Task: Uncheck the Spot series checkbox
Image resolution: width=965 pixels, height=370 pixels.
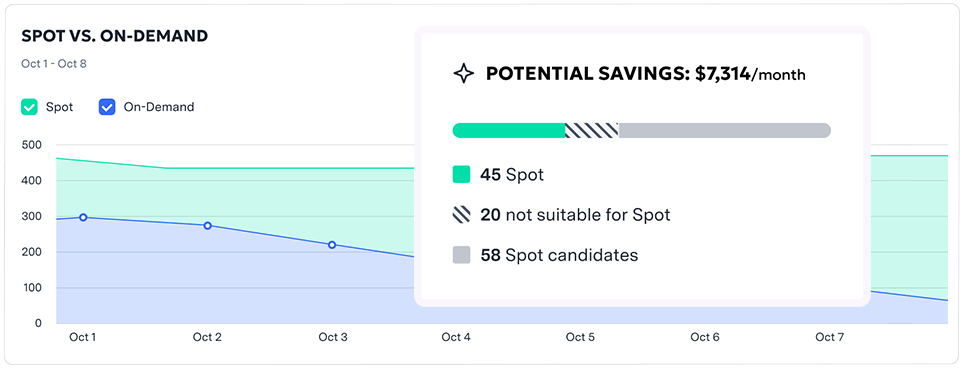Action: [30, 107]
